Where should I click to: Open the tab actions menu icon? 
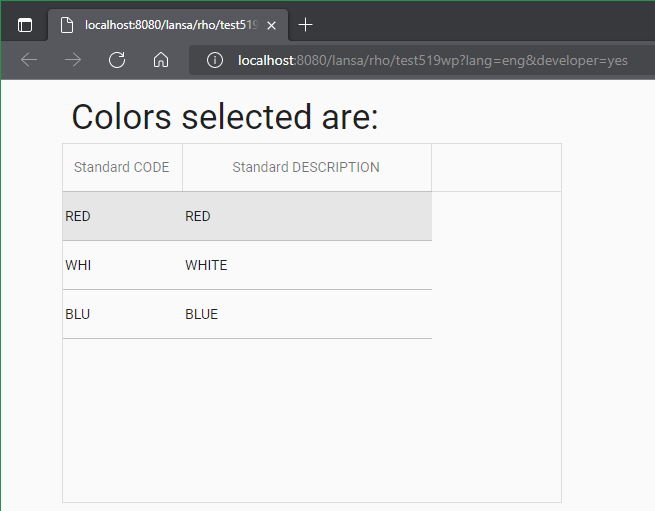(25, 25)
